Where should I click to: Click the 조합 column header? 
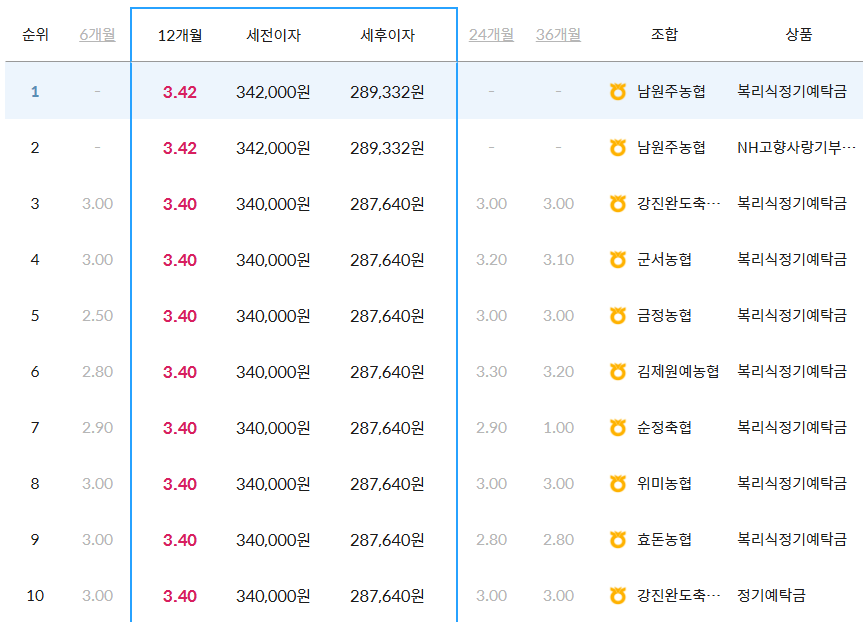(x=664, y=34)
